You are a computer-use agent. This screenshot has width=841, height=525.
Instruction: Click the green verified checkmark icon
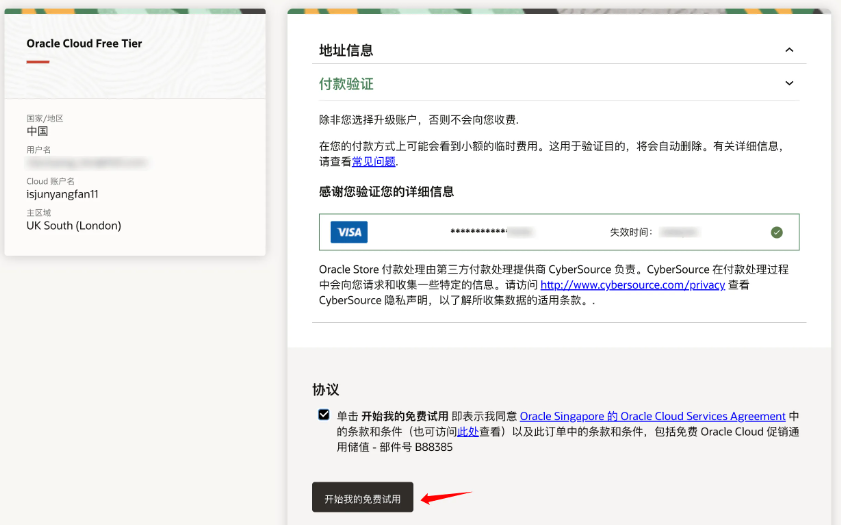point(776,232)
